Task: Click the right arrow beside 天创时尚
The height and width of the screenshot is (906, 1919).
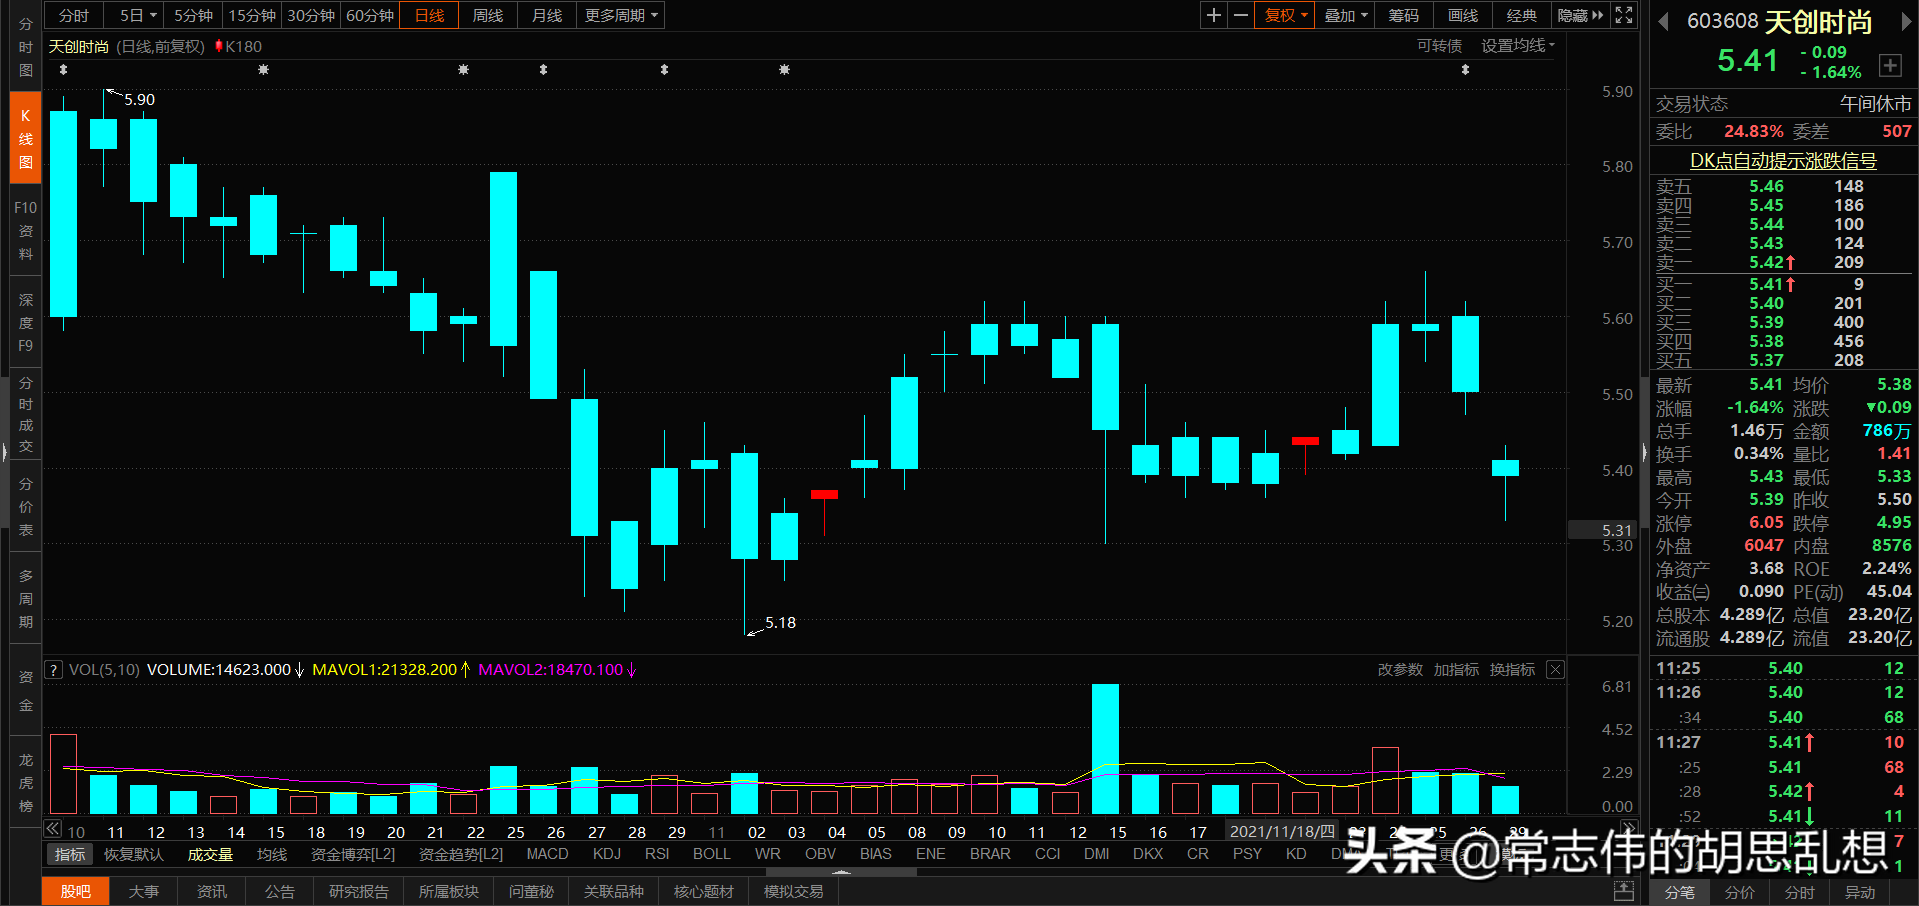Action: pyautogui.click(x=1907, y=20)
